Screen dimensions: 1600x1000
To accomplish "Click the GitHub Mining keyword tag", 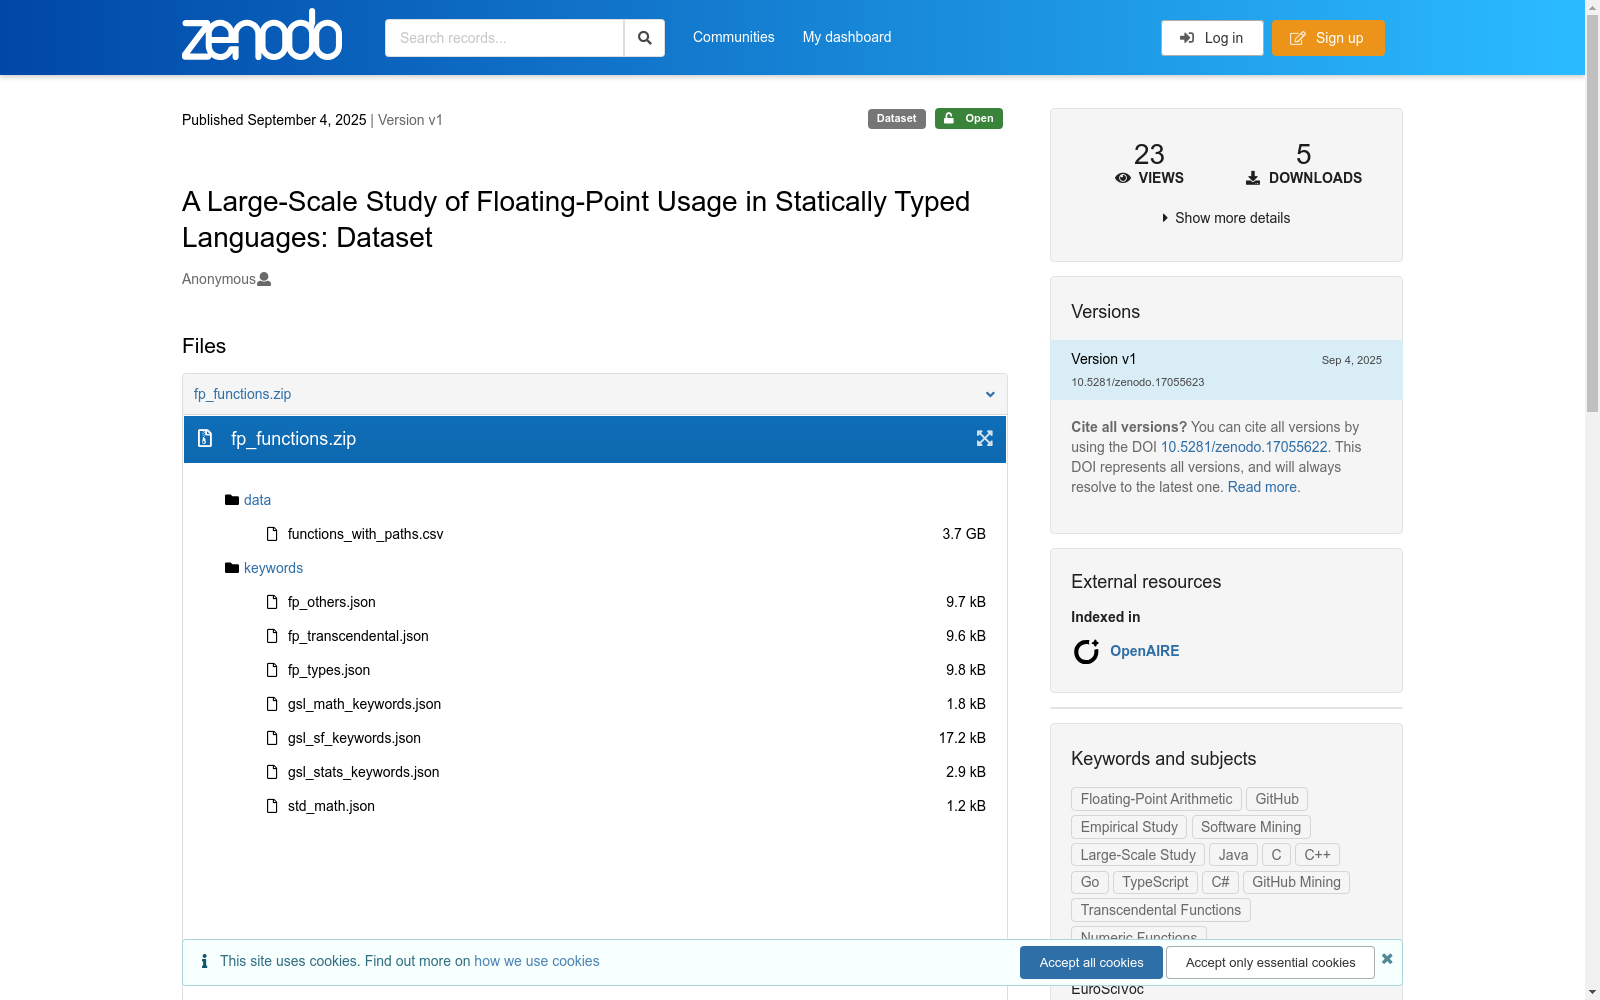I will (1296, 882).
